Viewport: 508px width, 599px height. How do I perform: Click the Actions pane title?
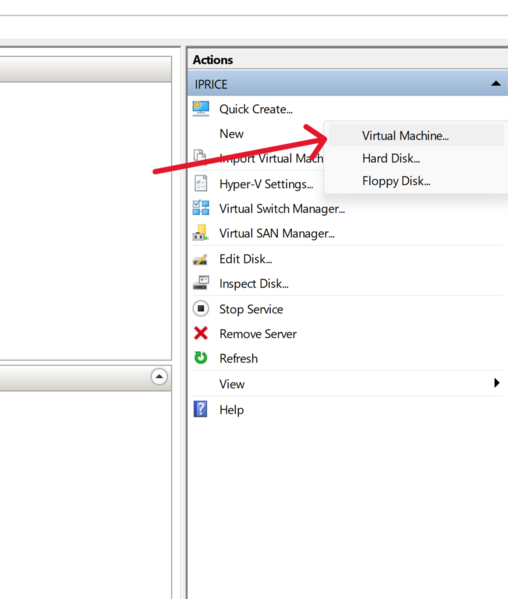pos(213,60)
